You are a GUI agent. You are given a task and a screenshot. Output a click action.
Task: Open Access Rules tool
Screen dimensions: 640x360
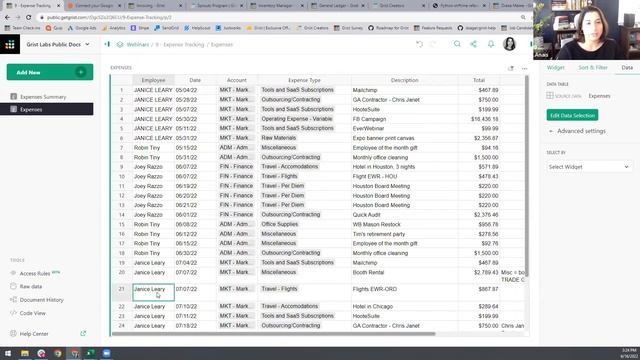pos(35,273)
